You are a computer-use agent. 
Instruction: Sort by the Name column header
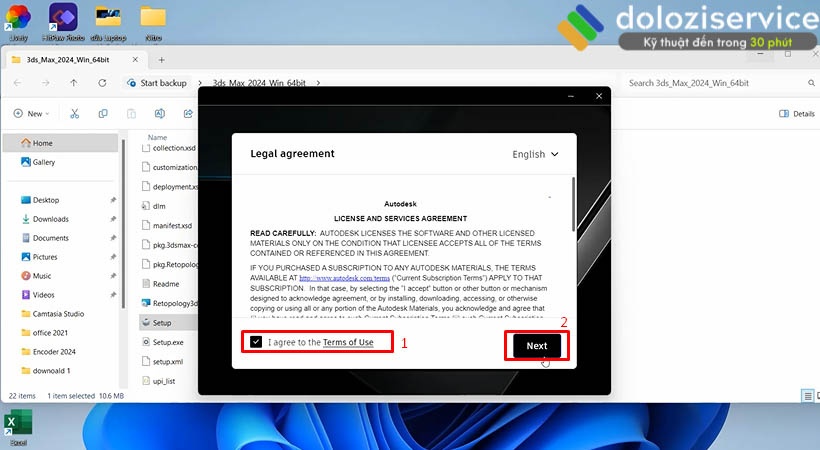pyautogui.click(x=157, y=137)
